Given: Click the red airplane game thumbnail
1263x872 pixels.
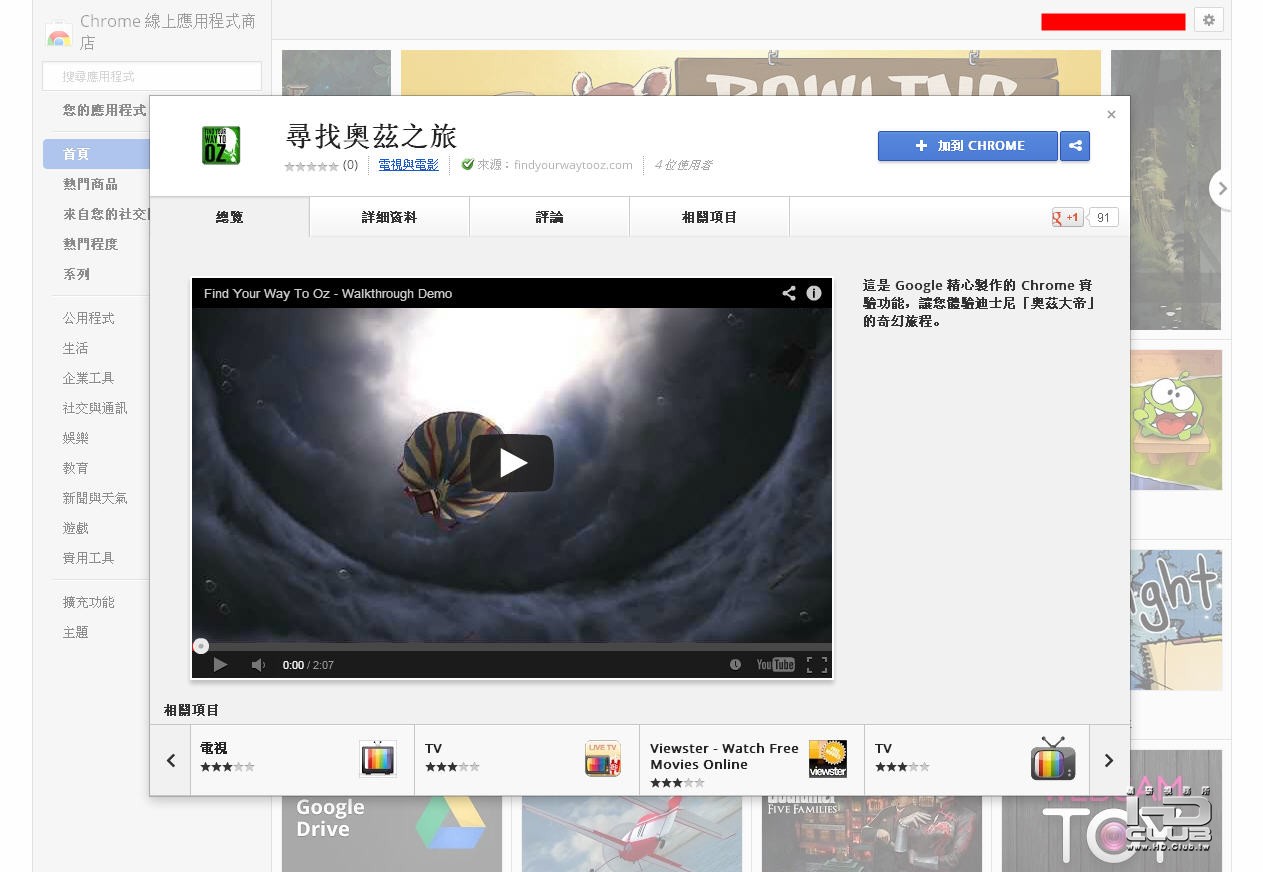Looking at the screenshot, I should [632, 834].
